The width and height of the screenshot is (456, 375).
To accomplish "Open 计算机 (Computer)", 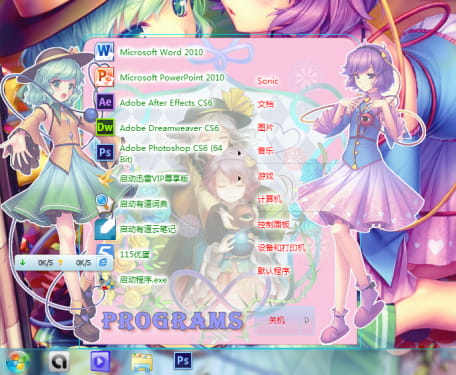I will point(270,199).
